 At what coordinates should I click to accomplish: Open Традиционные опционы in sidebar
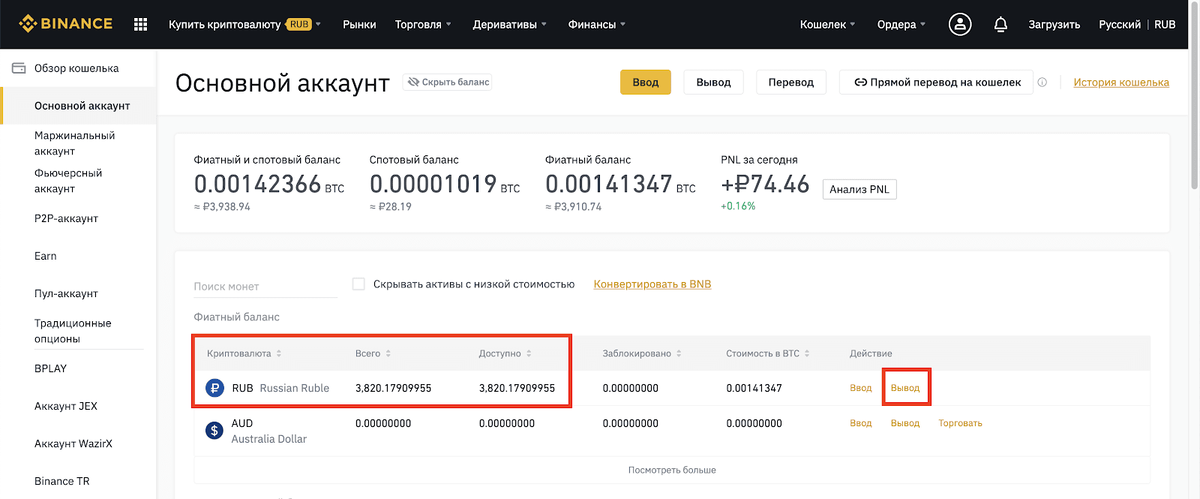point(73,331)
